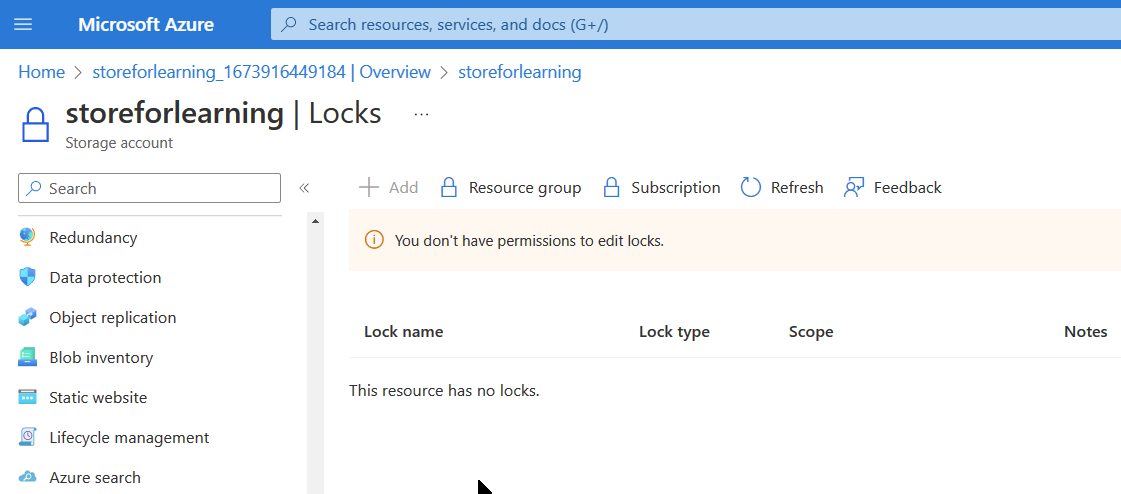
Task: Click the sidebar scrollbar up arrow
Action: click(315, 222)
